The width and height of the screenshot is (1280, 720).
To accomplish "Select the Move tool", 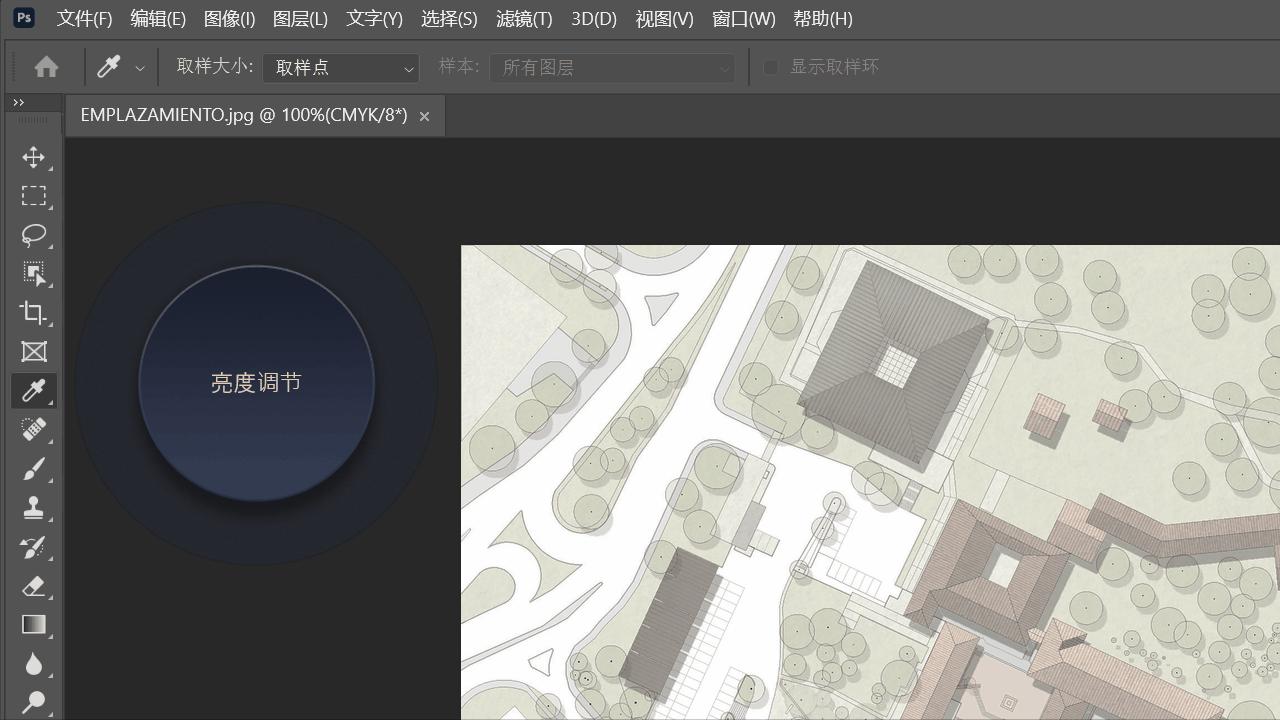I will 33,157.
